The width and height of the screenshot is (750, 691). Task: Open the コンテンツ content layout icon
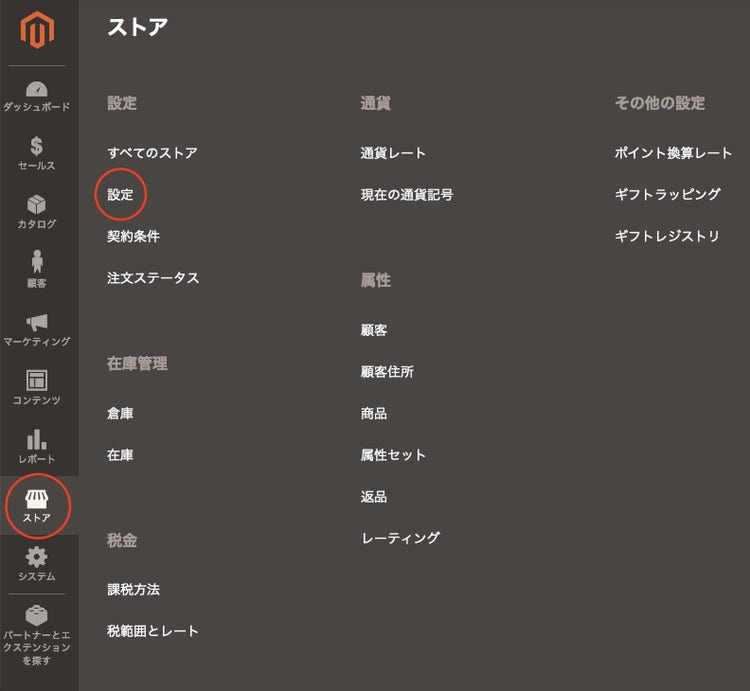(37, 381)
